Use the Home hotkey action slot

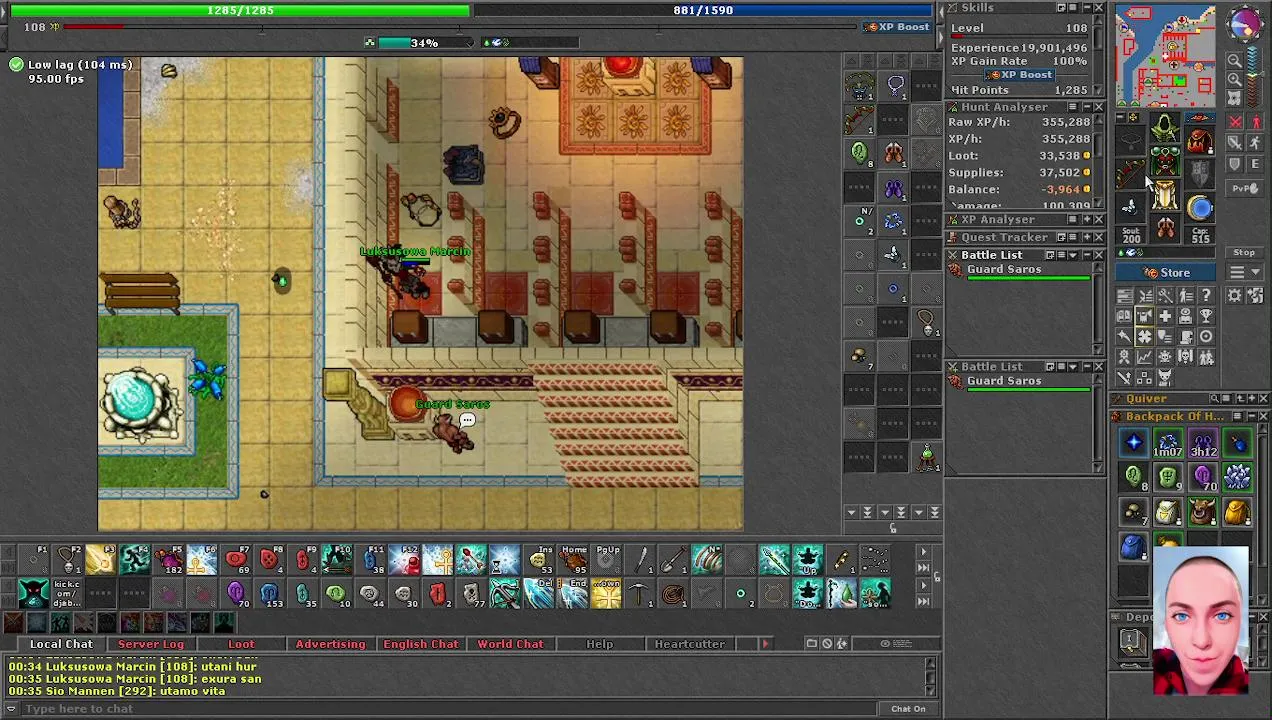(x=572, y=560)
